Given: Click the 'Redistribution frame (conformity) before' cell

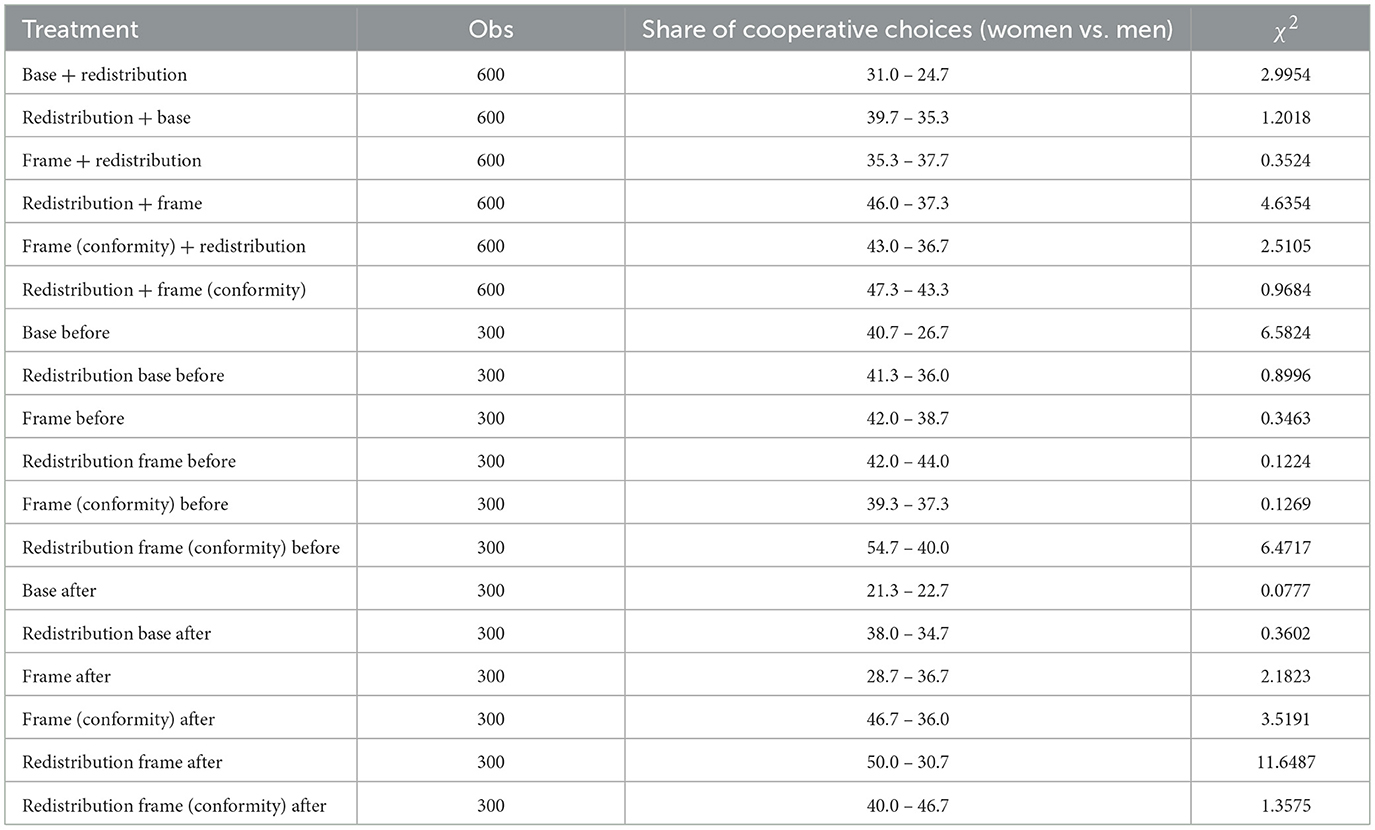Looking at the screenshot, I should click(x=180, y=548).
